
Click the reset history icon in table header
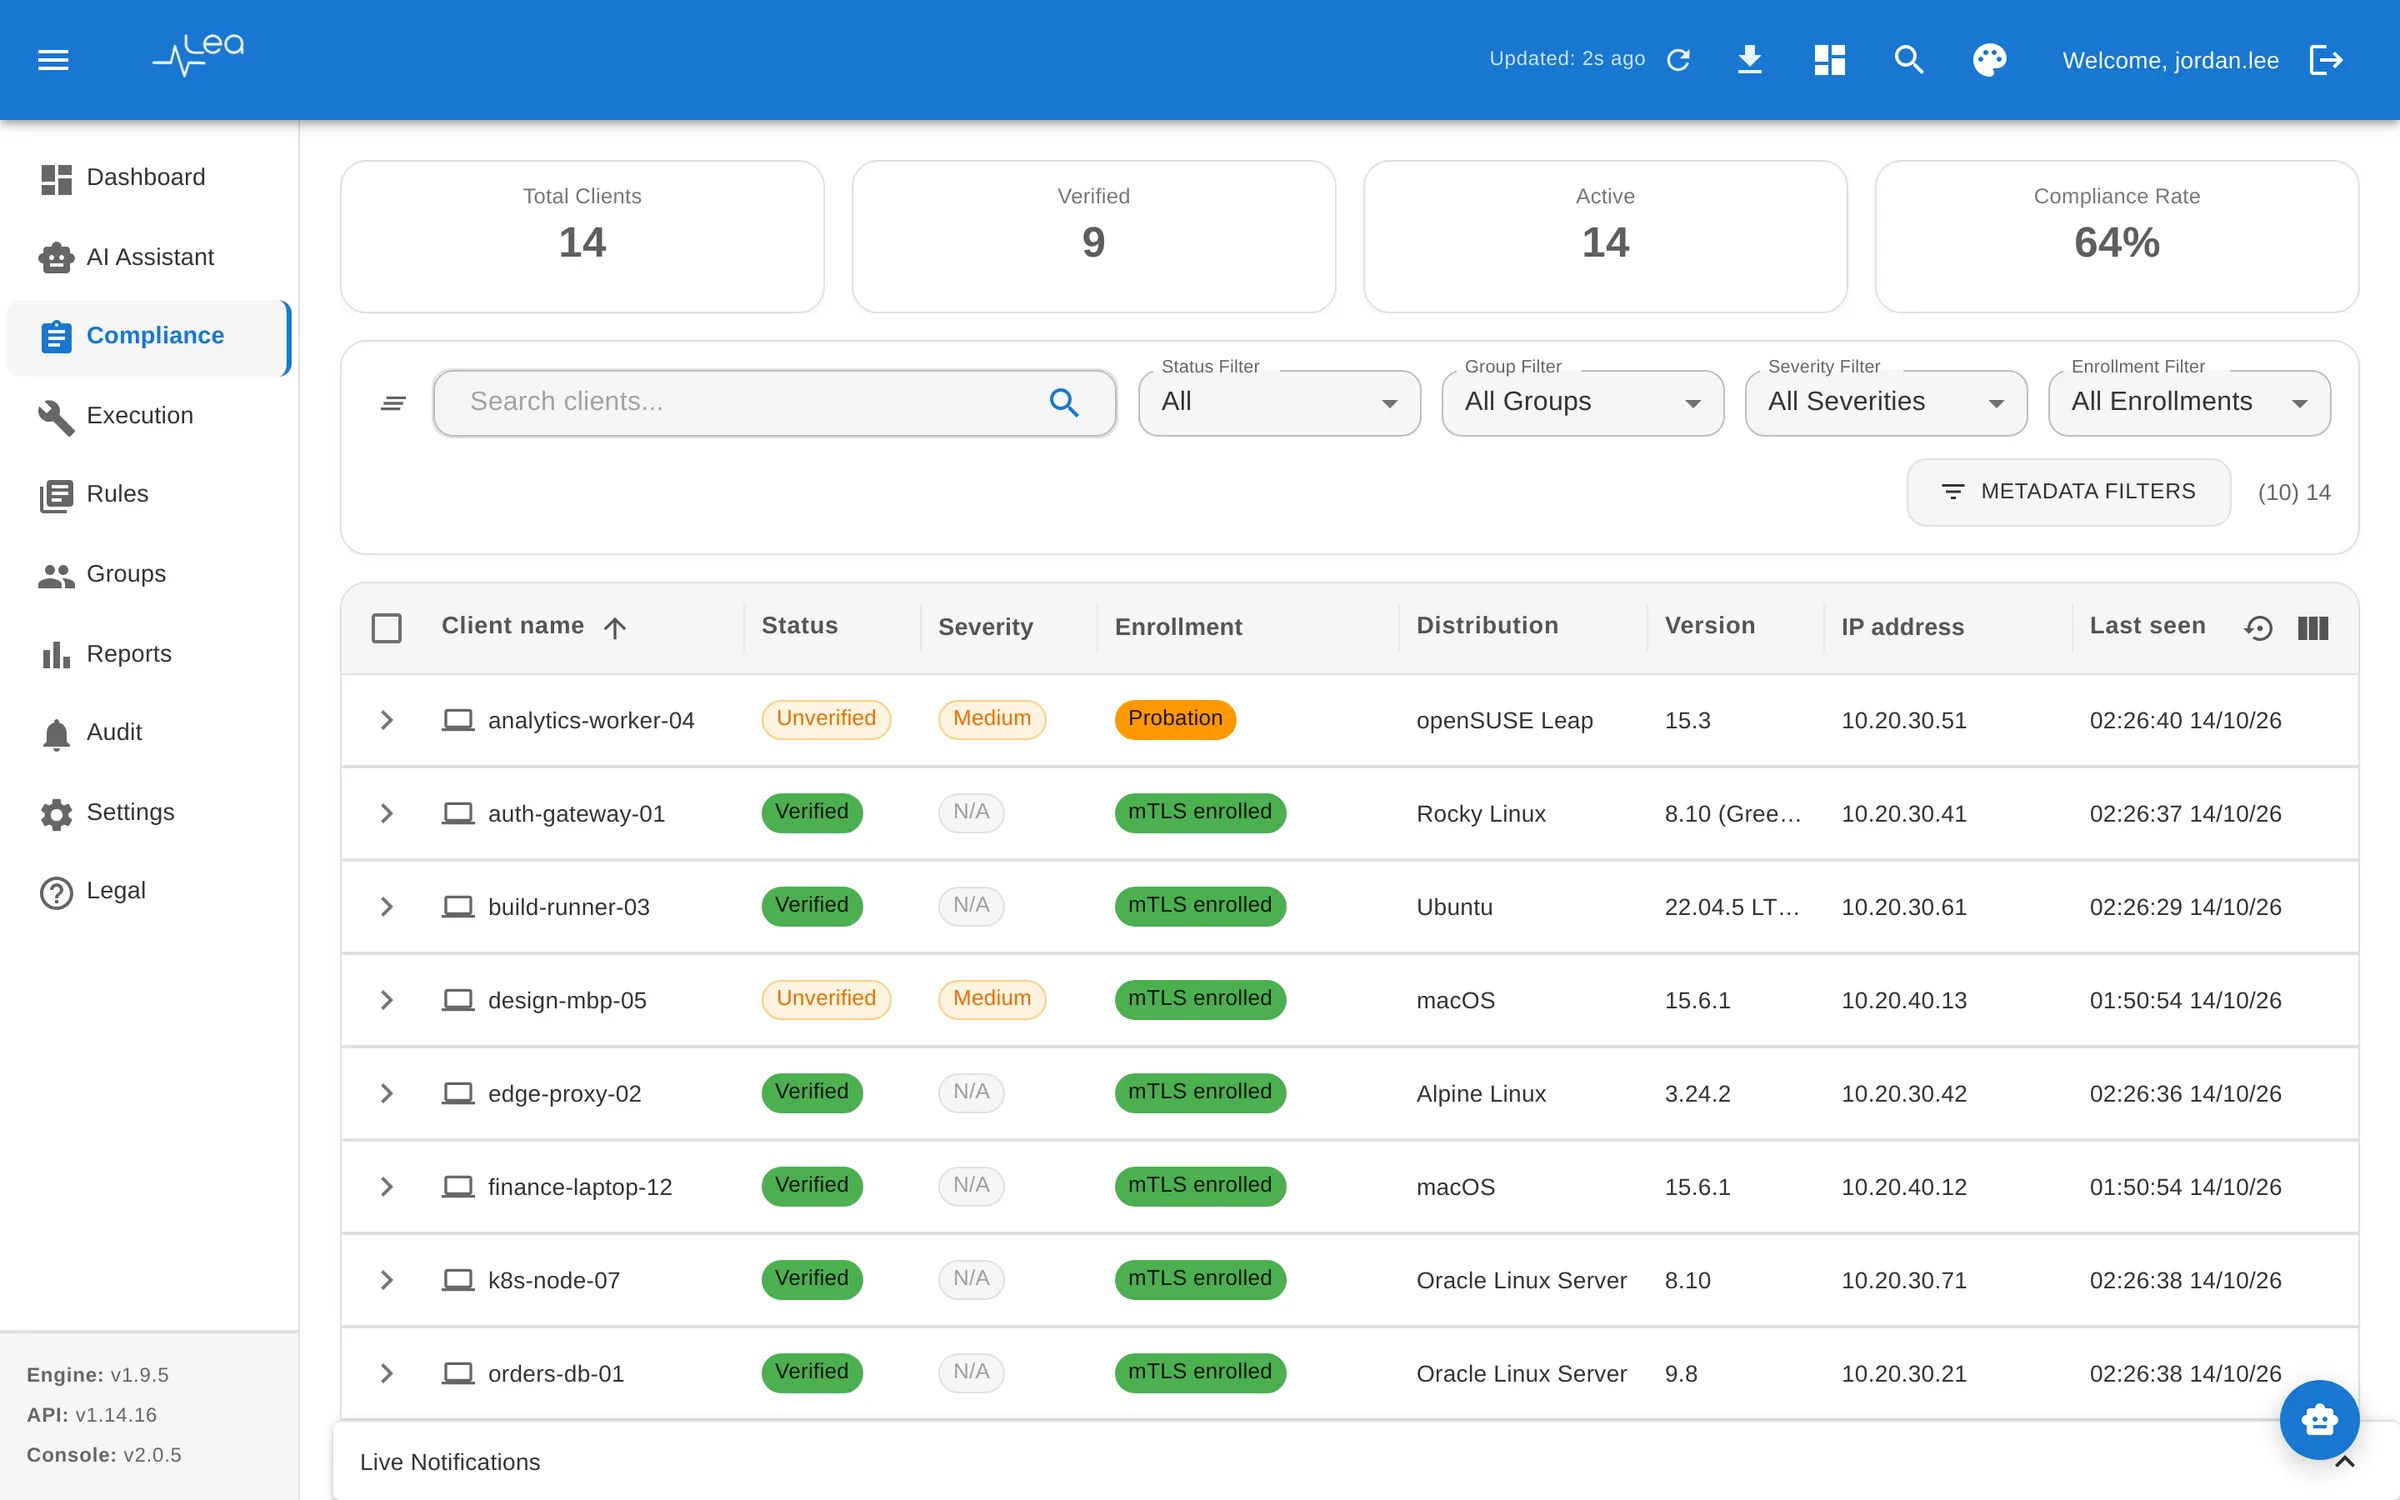2258,628
